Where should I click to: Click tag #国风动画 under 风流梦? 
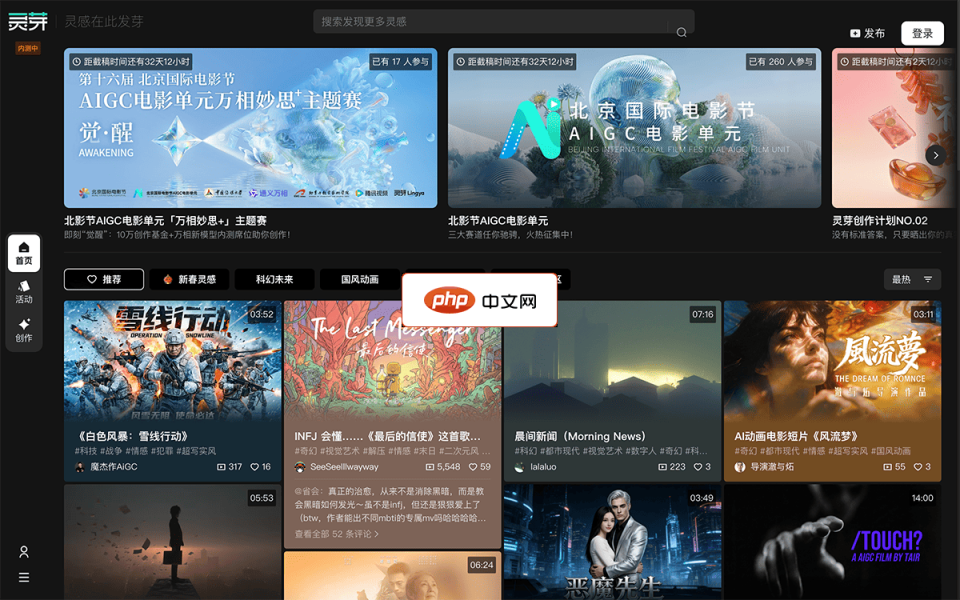pos(891,451)
